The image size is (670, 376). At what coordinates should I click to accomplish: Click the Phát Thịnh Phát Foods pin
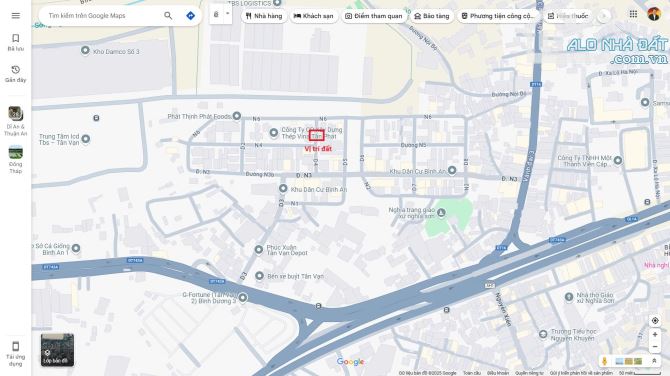[237, 116]
